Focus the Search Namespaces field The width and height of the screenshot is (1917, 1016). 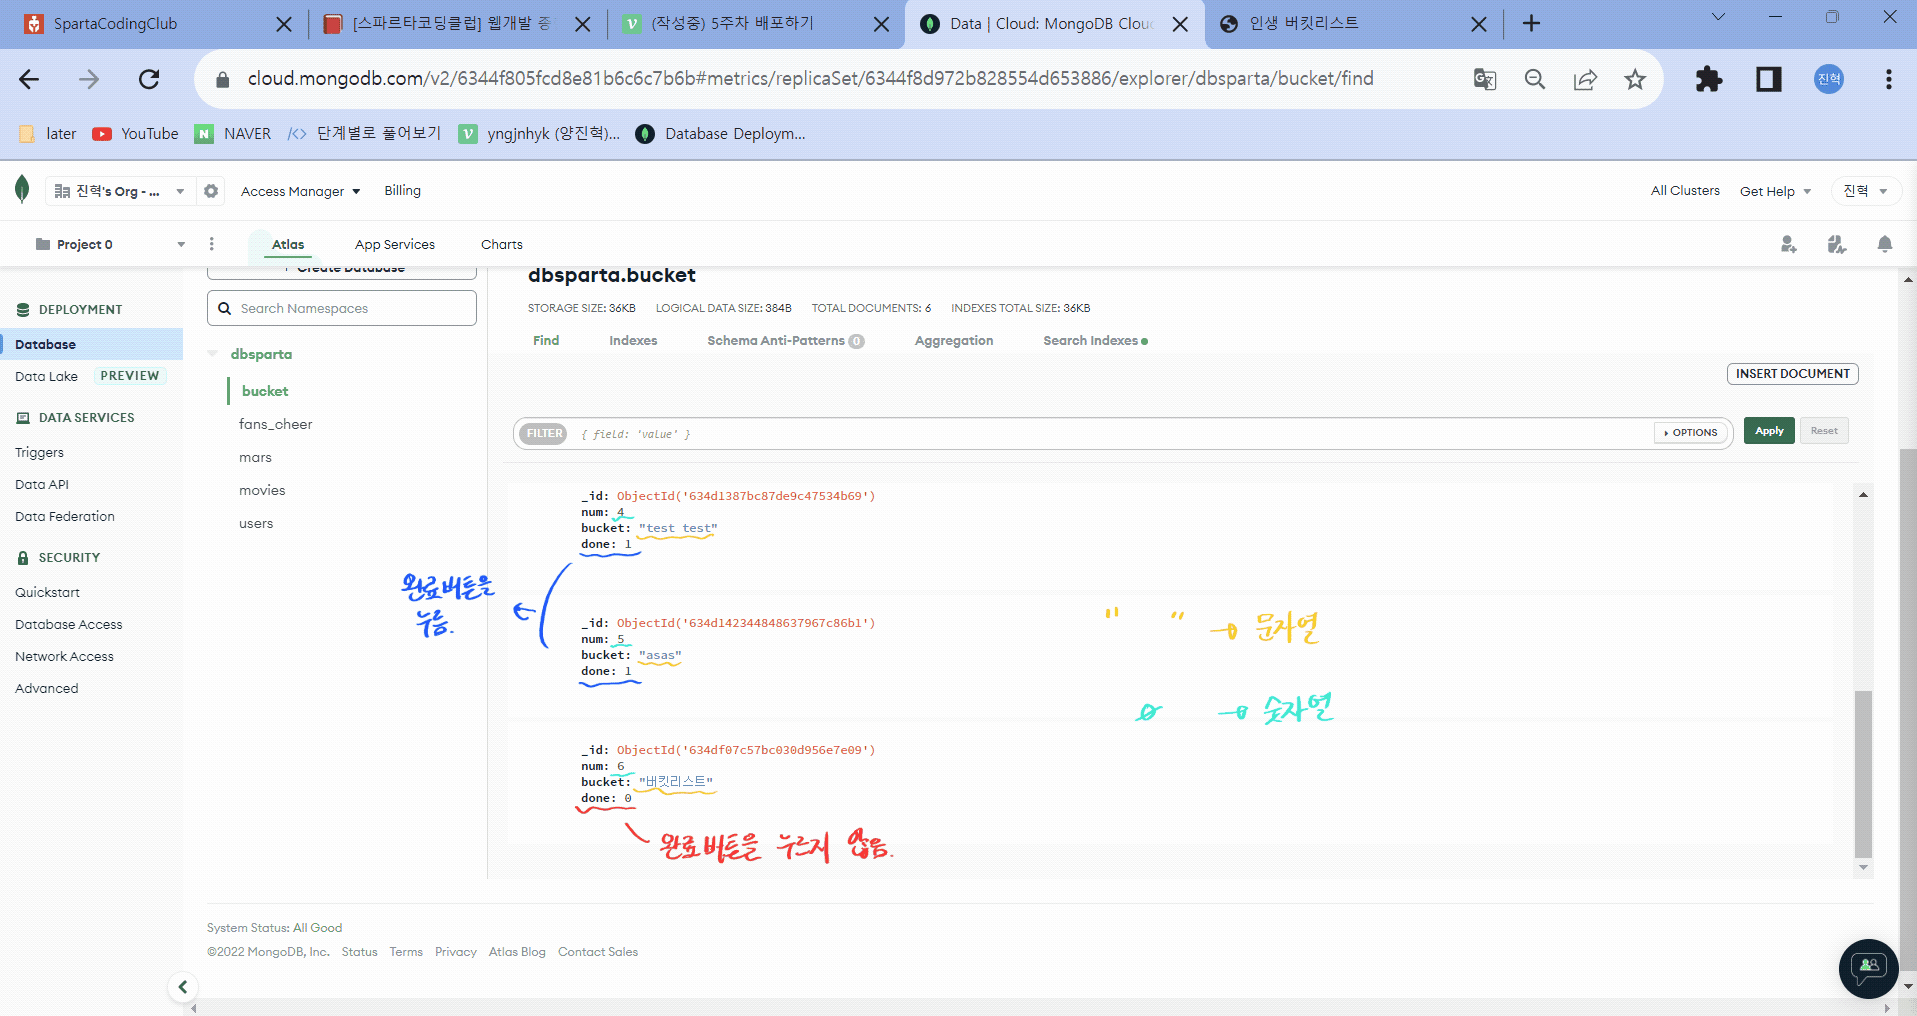pyautogui.click(x=342, y=308)
